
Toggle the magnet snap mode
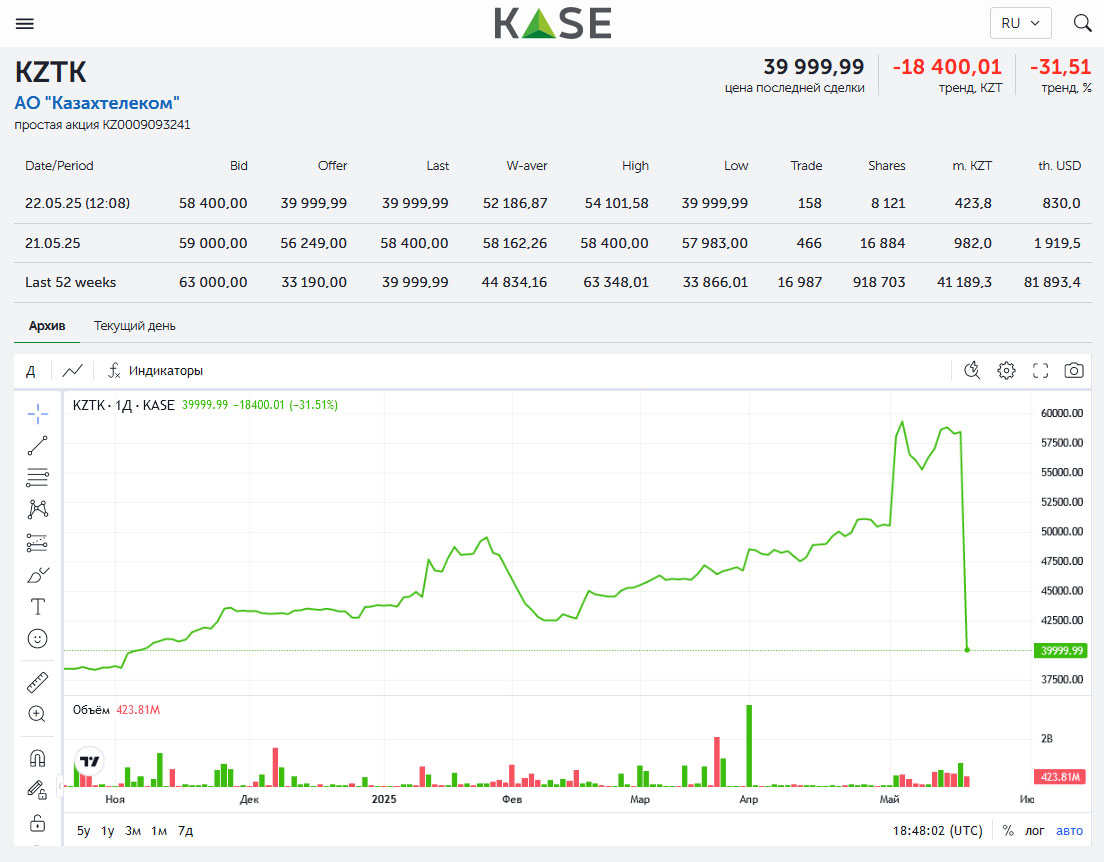coord(37,758)
